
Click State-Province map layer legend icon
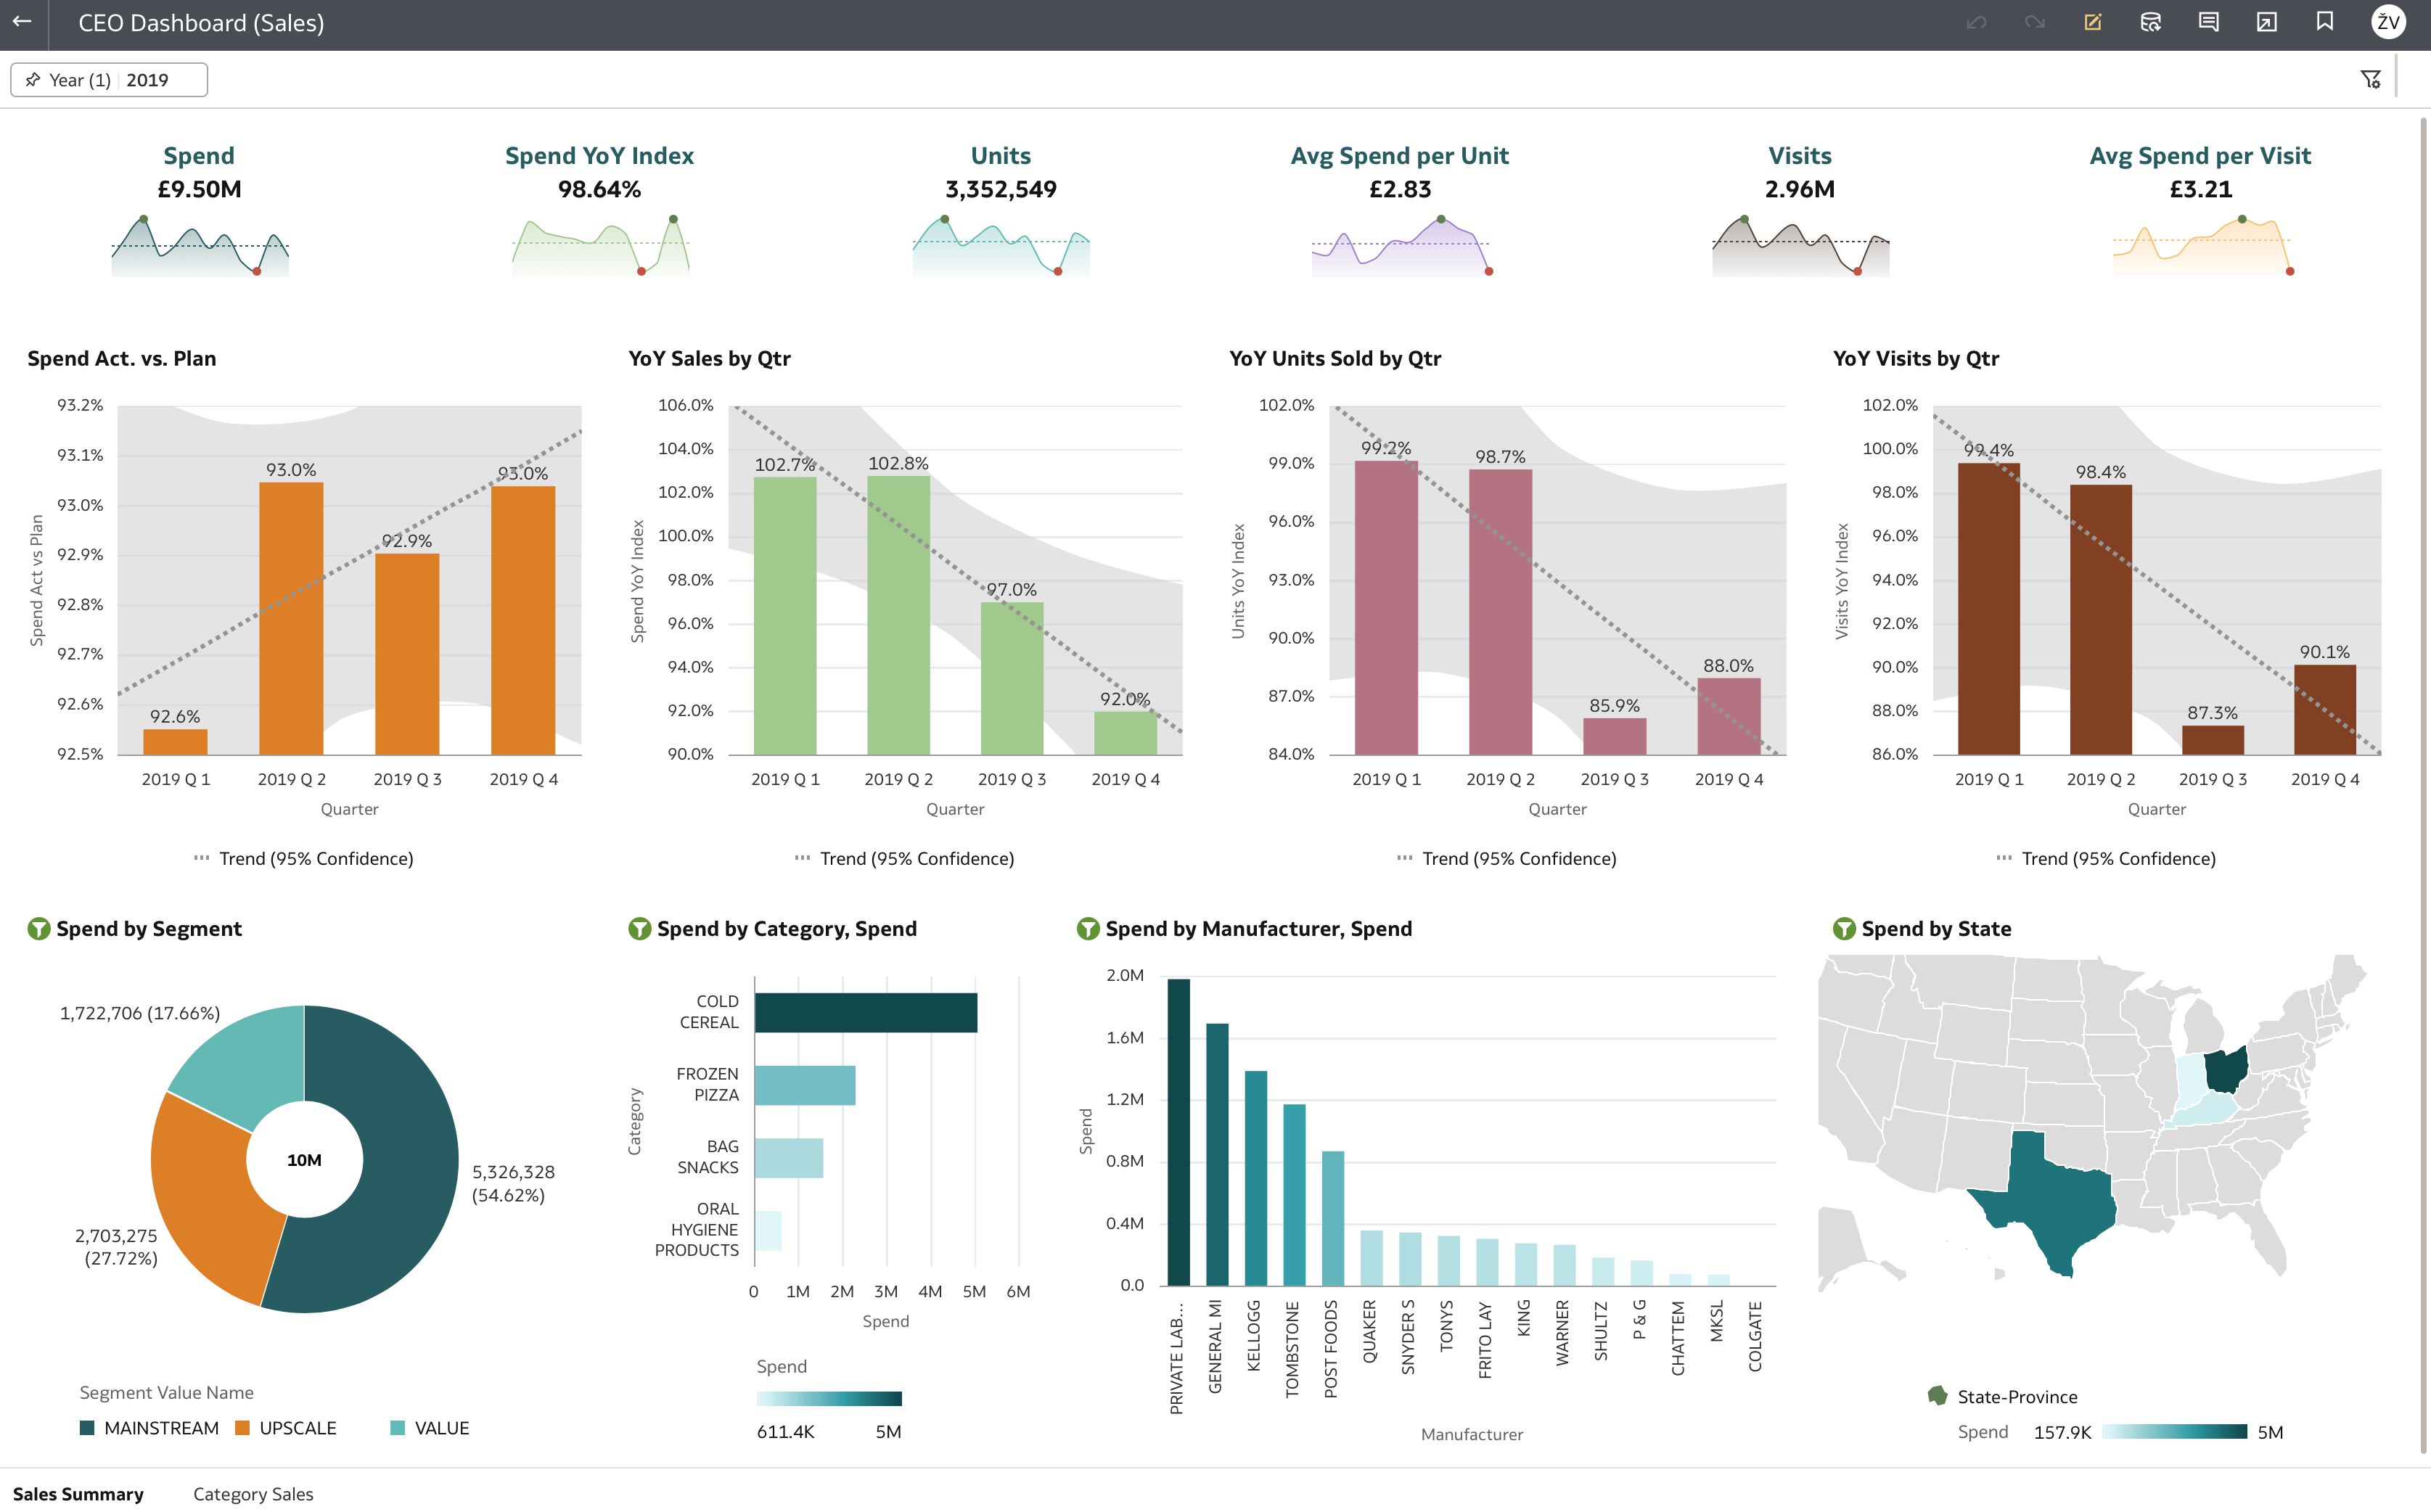[x=1937, y=1396]
